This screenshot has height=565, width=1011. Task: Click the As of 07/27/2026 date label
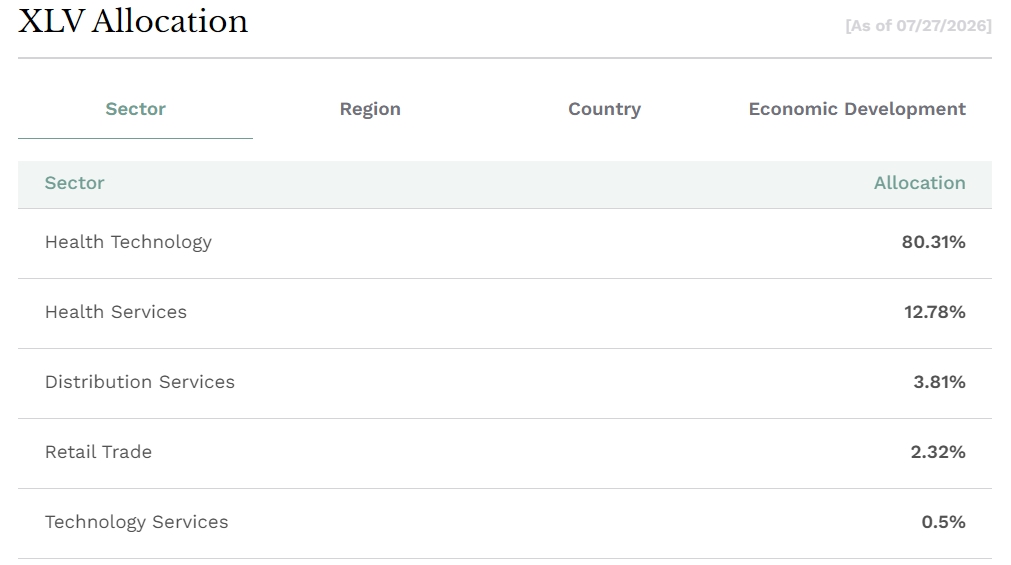tap(918, 26)
